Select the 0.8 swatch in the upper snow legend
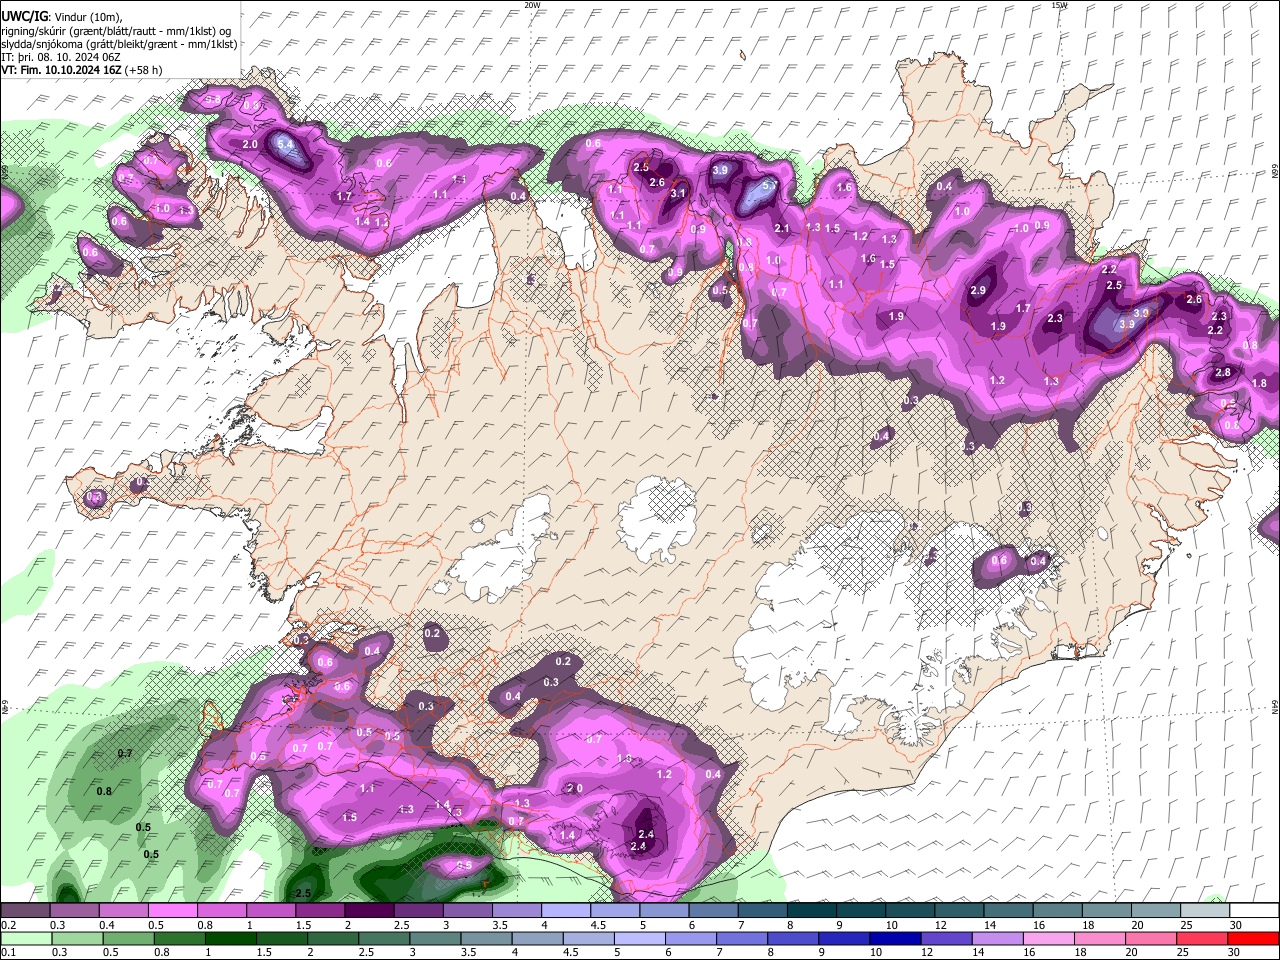 pos(221,911)
